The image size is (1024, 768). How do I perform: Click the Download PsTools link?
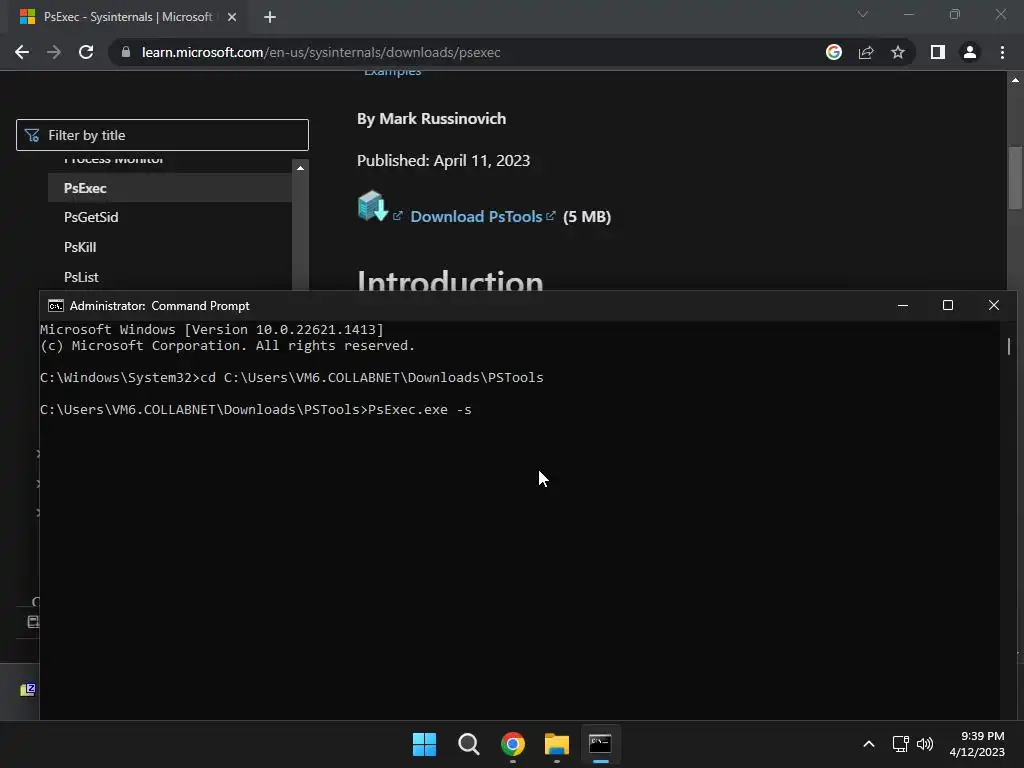coord(476,217)
